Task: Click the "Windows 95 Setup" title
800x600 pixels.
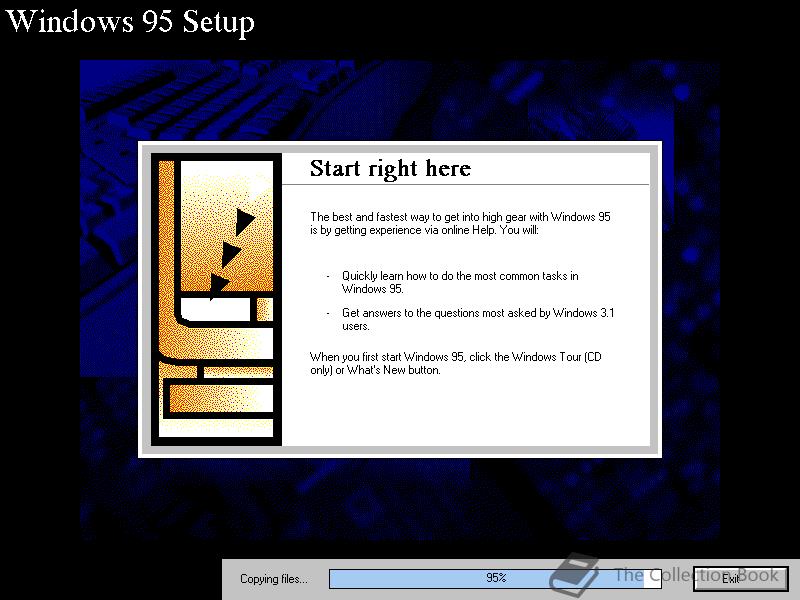Action: point(130,22)
